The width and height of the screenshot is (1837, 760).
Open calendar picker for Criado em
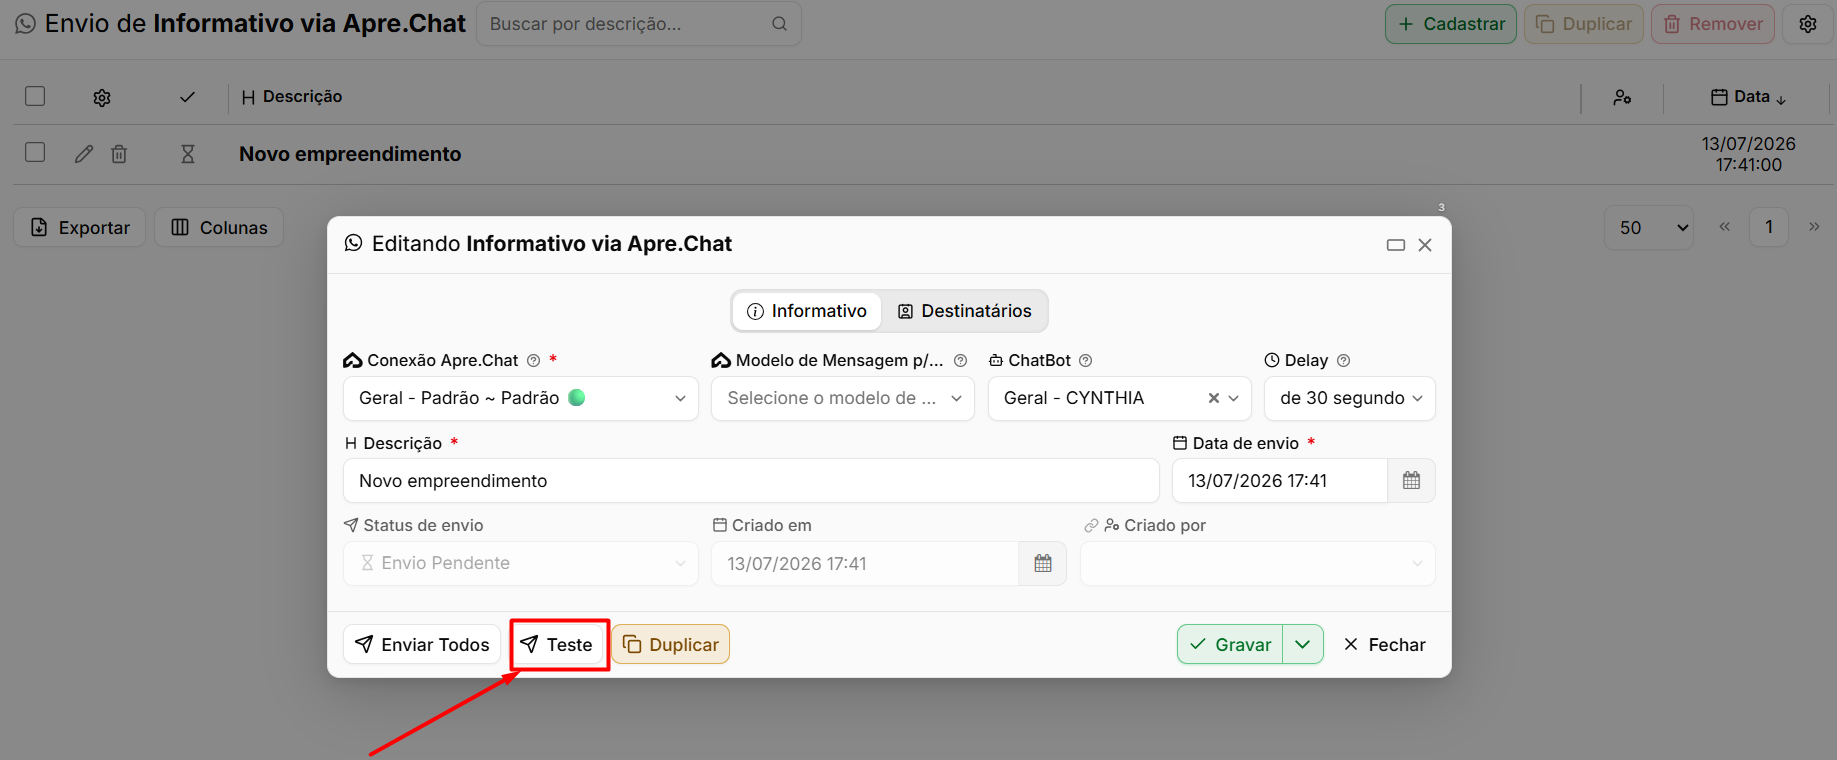[x=1043, y=564]
